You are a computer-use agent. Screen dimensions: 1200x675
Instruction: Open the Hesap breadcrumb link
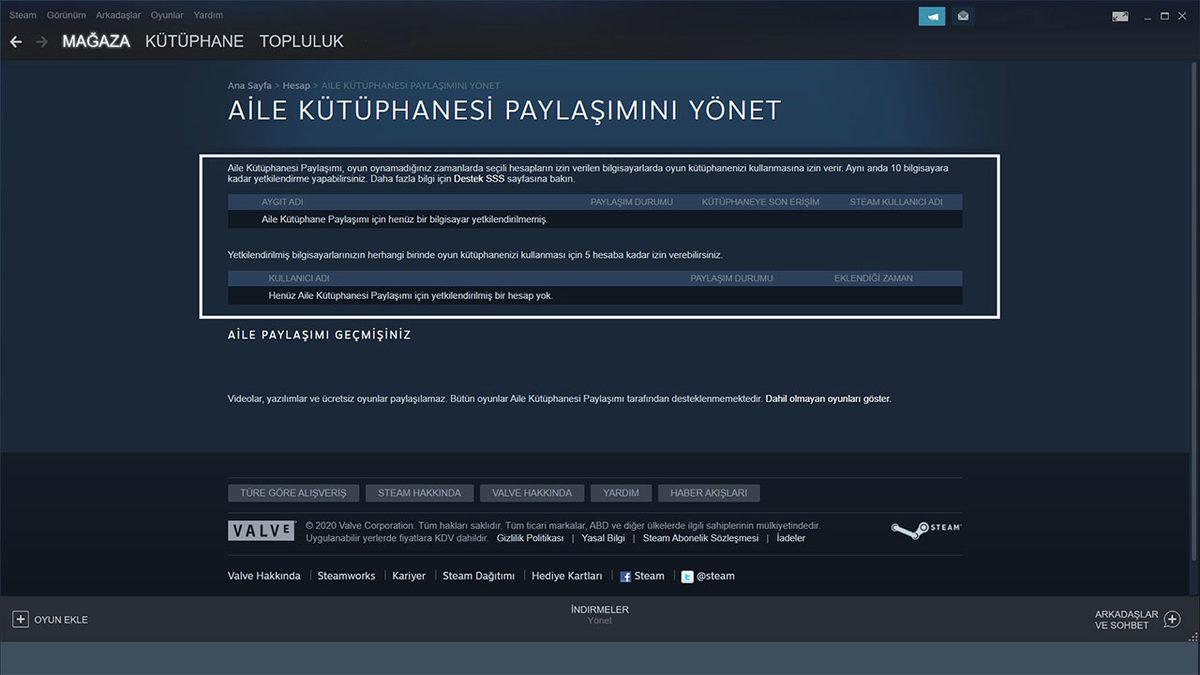tap(296, 85)
